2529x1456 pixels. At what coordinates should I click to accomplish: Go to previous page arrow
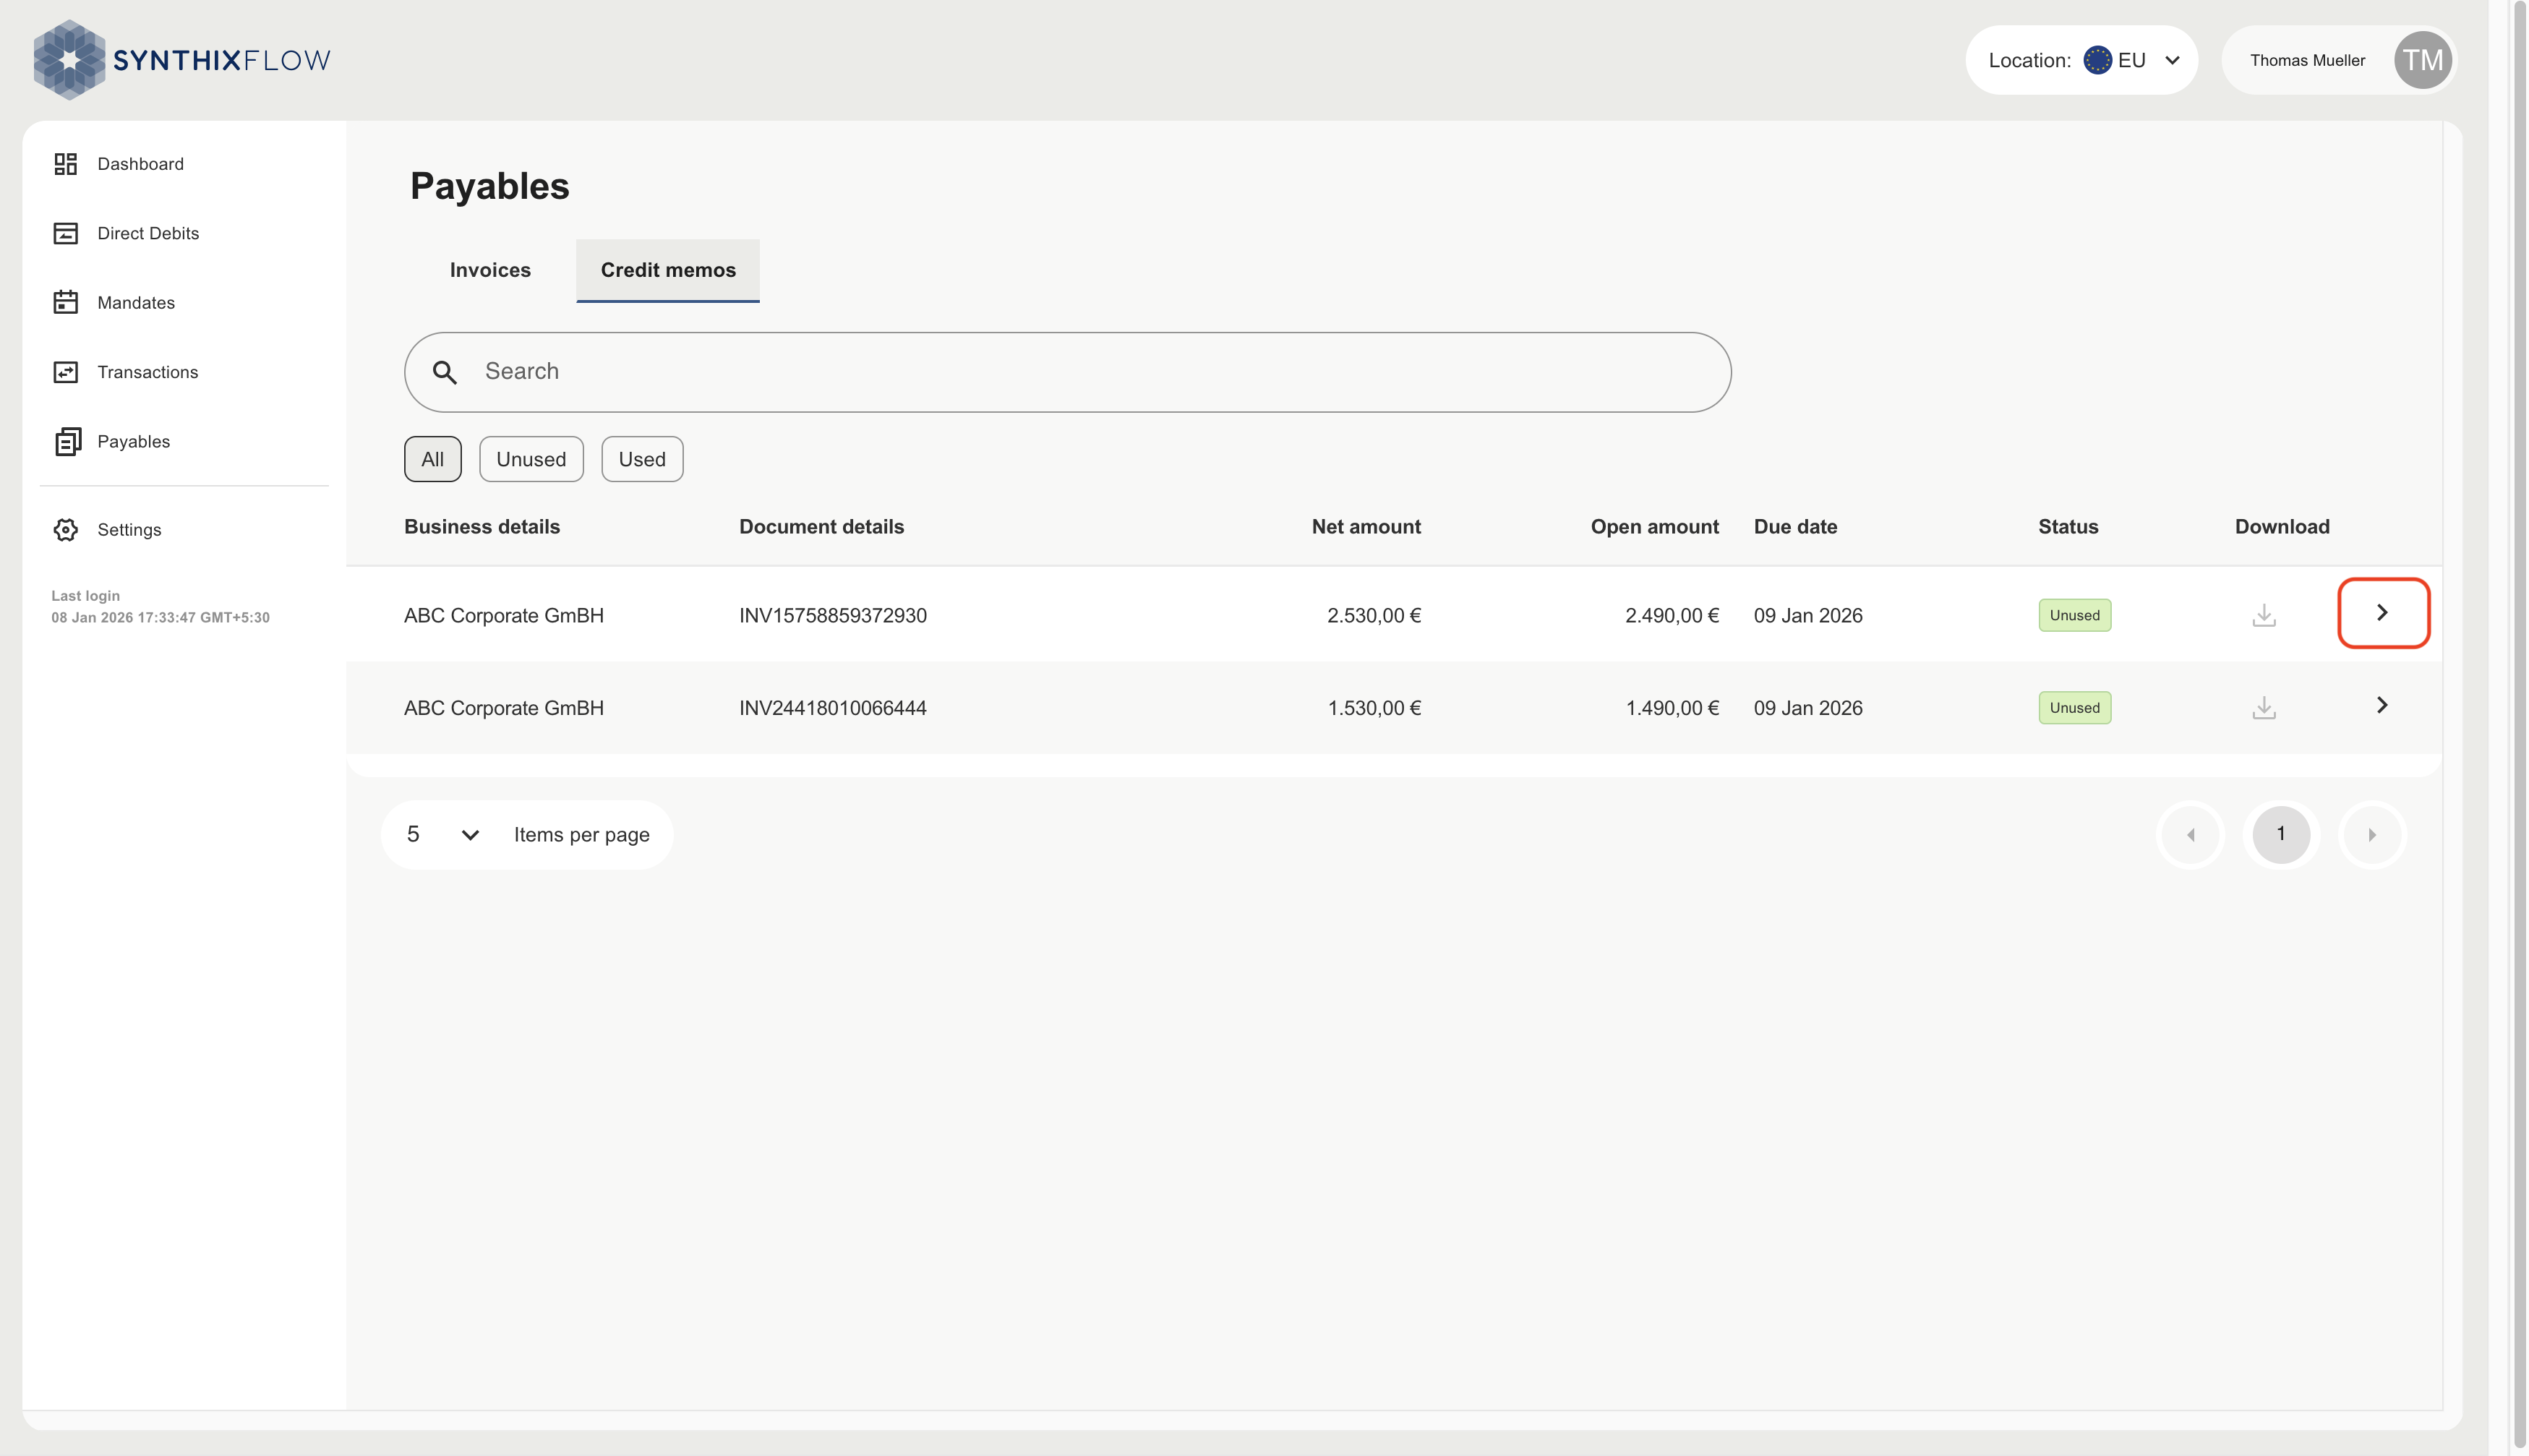click(x=2191, y=834)
